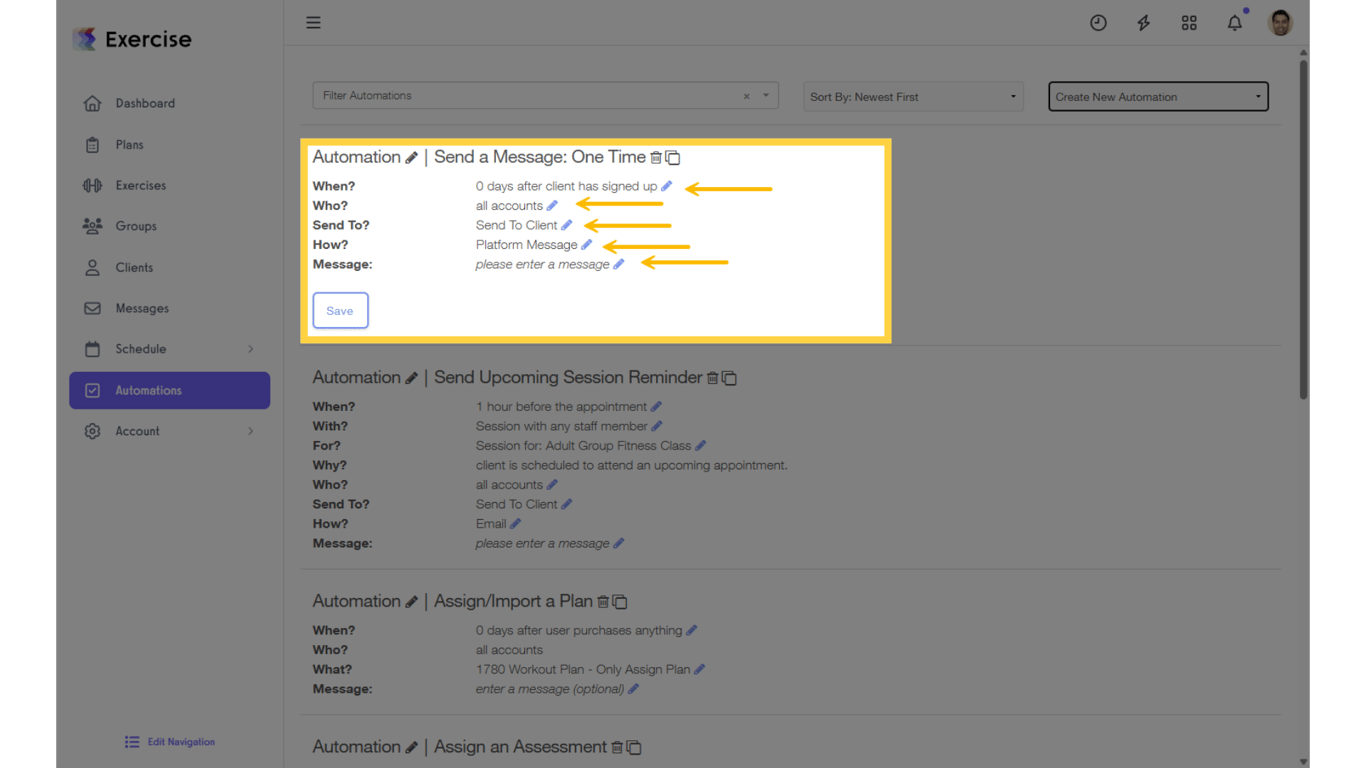Click the Save button on first automation
Image resolution: width=1366 pixels, height=768 pixels.
[340, 310]
